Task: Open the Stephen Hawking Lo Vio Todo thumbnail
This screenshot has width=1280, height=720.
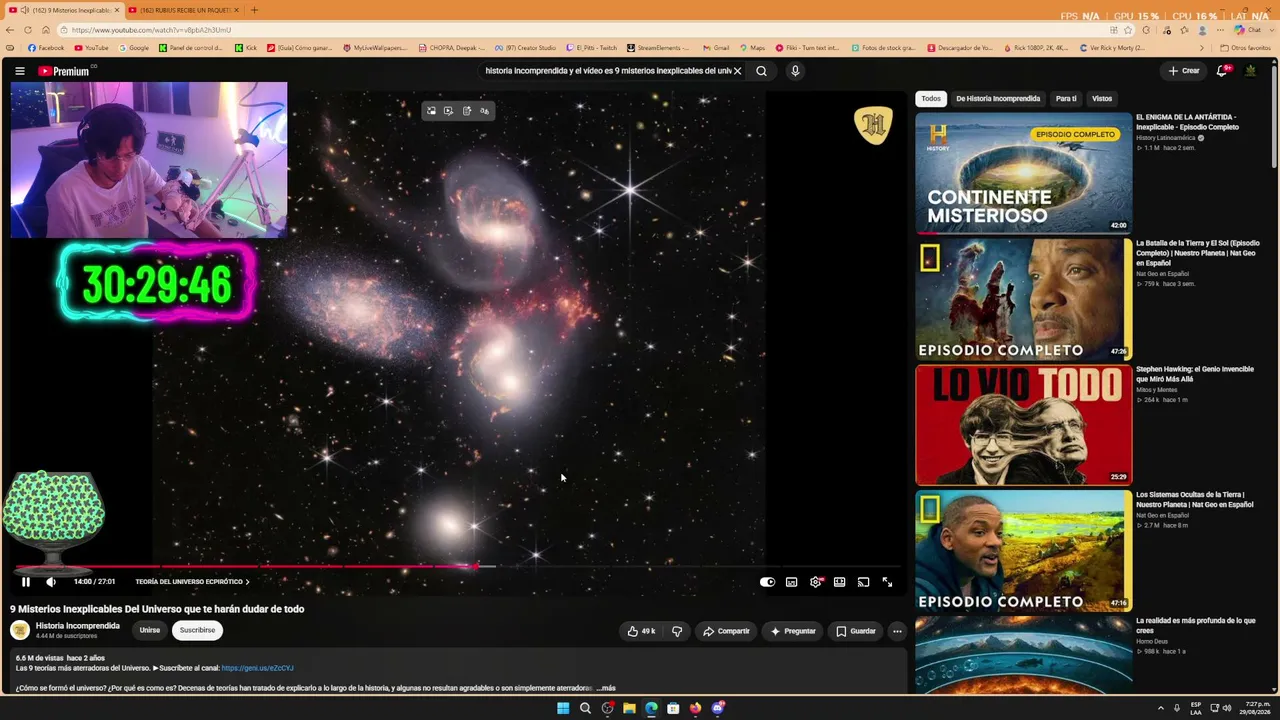Action: pos(1023,425)
